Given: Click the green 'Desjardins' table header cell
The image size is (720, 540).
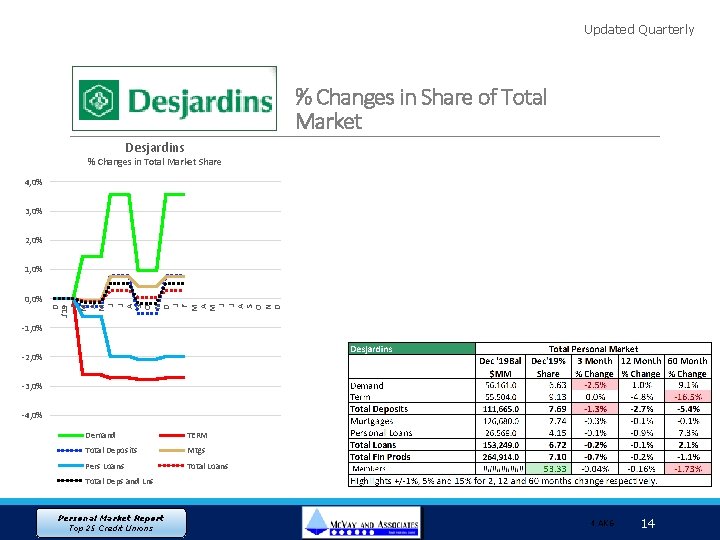Looking at the screenshot, I should (412, 349).
